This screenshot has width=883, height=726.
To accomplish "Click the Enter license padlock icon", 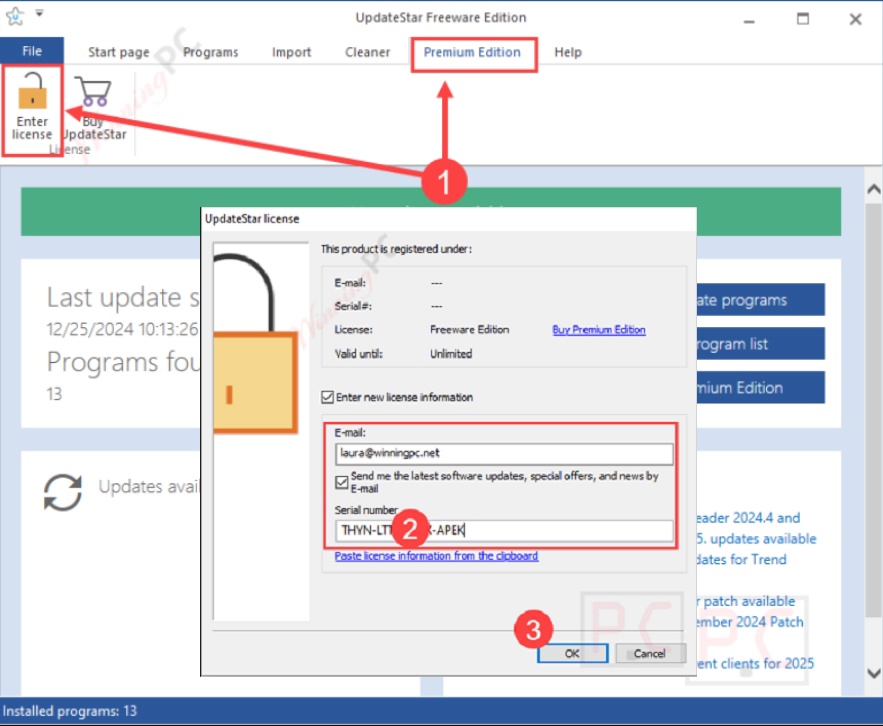I will point(32,93).
